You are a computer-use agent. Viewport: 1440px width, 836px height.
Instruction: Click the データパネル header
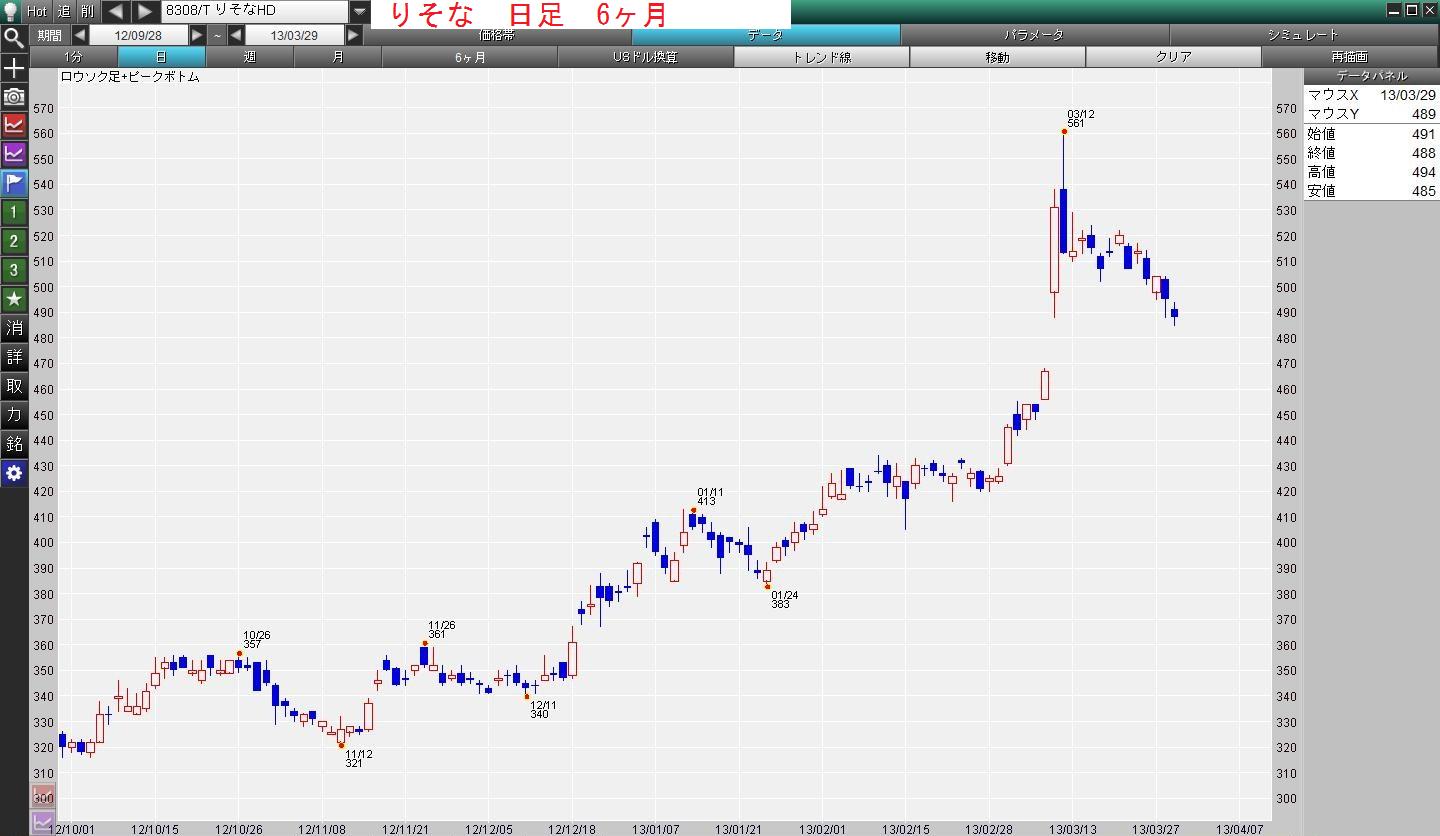pos(1371,76)
